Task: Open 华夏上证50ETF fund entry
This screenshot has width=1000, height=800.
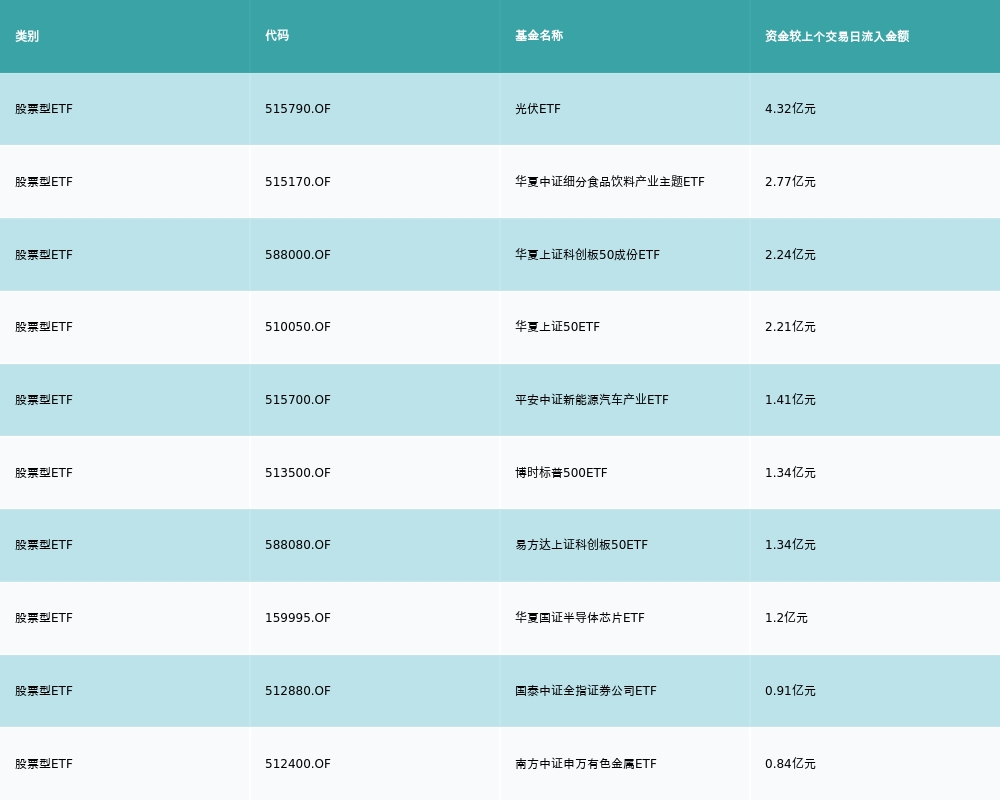Action: pos(558,327)
